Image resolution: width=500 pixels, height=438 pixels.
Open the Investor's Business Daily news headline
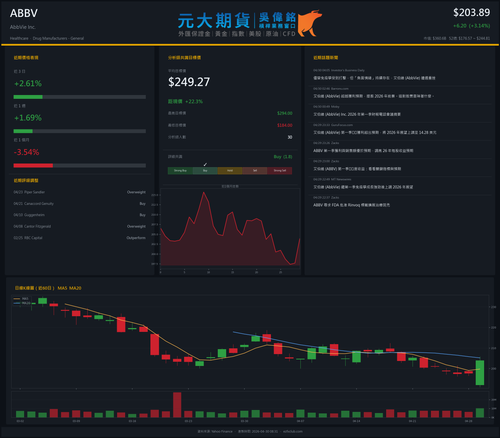374,78
